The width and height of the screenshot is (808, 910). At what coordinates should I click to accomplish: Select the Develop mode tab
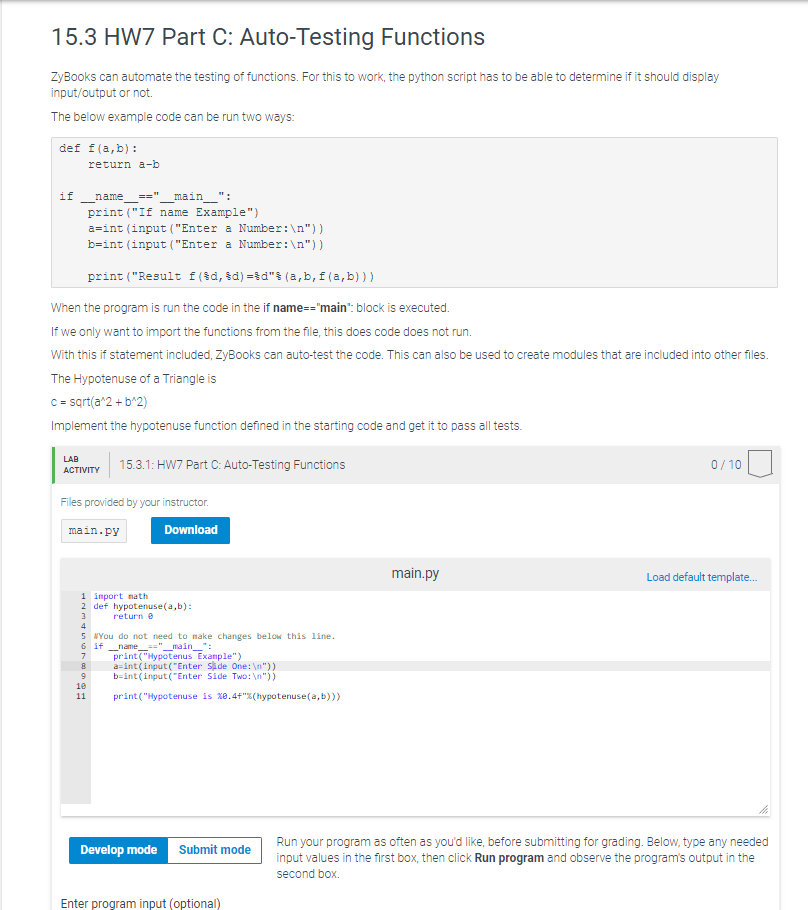coord(118,850)
